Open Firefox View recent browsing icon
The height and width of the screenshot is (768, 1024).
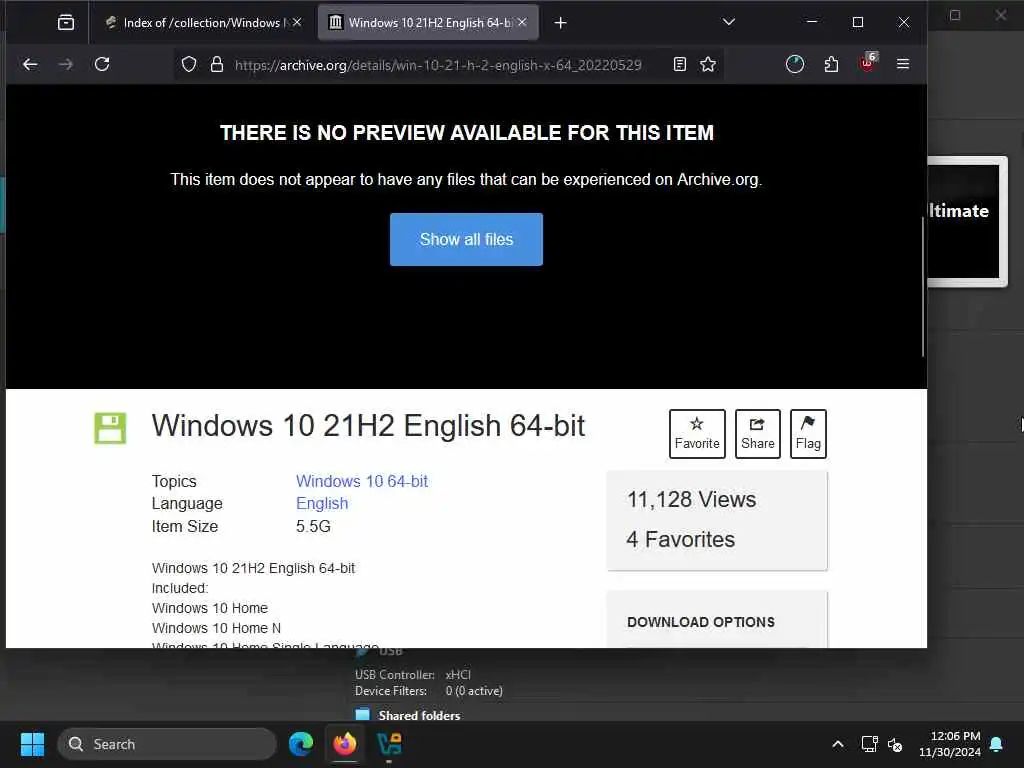click(66, 23)
